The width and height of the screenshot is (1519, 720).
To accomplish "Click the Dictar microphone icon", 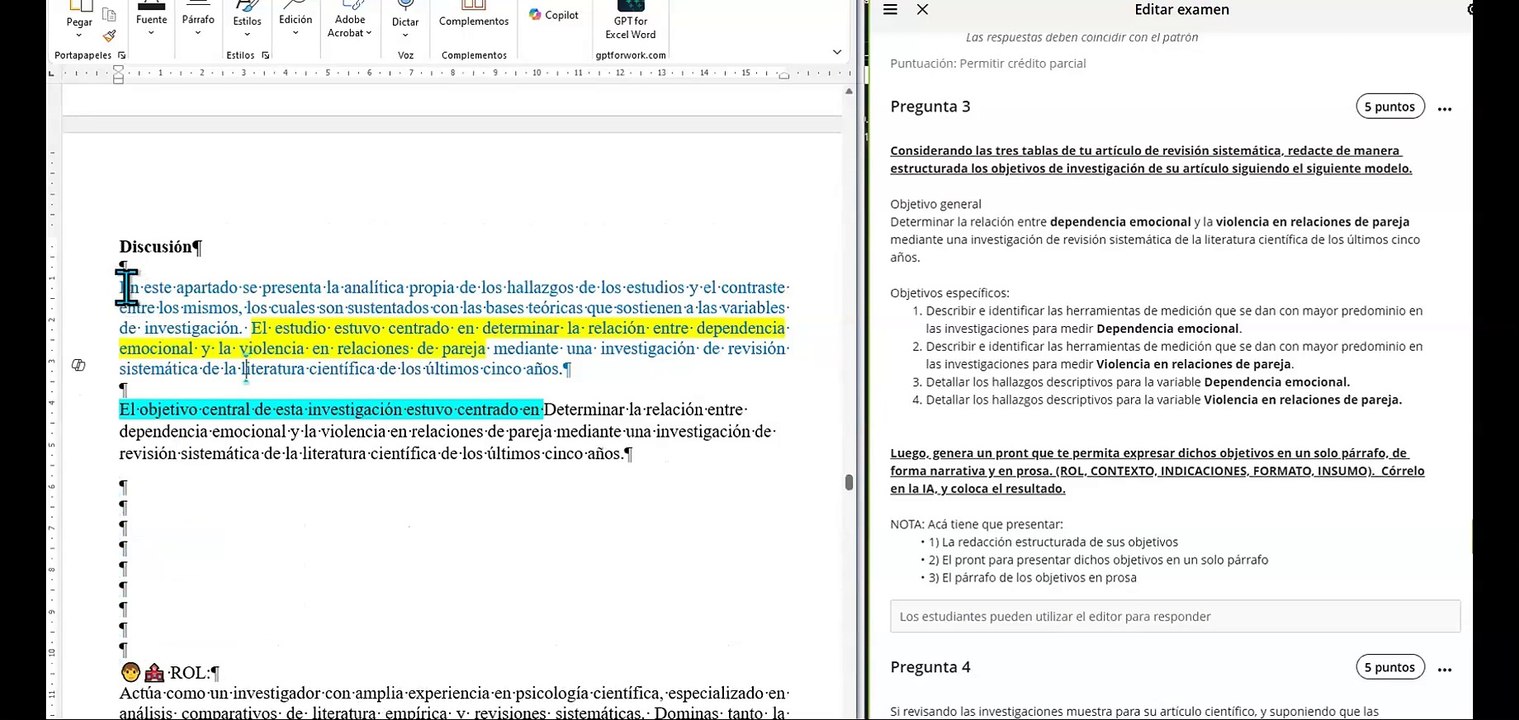I will click(405, 6).
